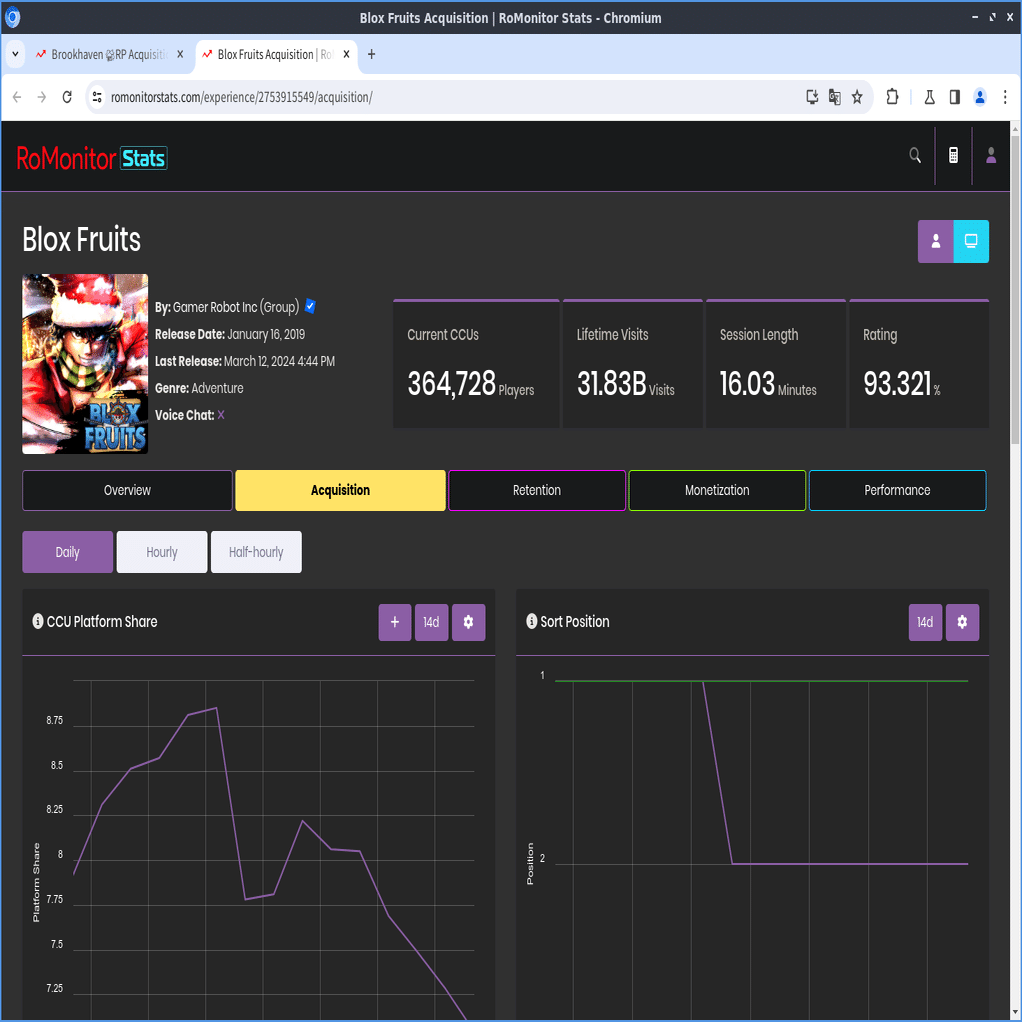Switch to the Blox Fruits Acquisition browser tab

[276, 54]
